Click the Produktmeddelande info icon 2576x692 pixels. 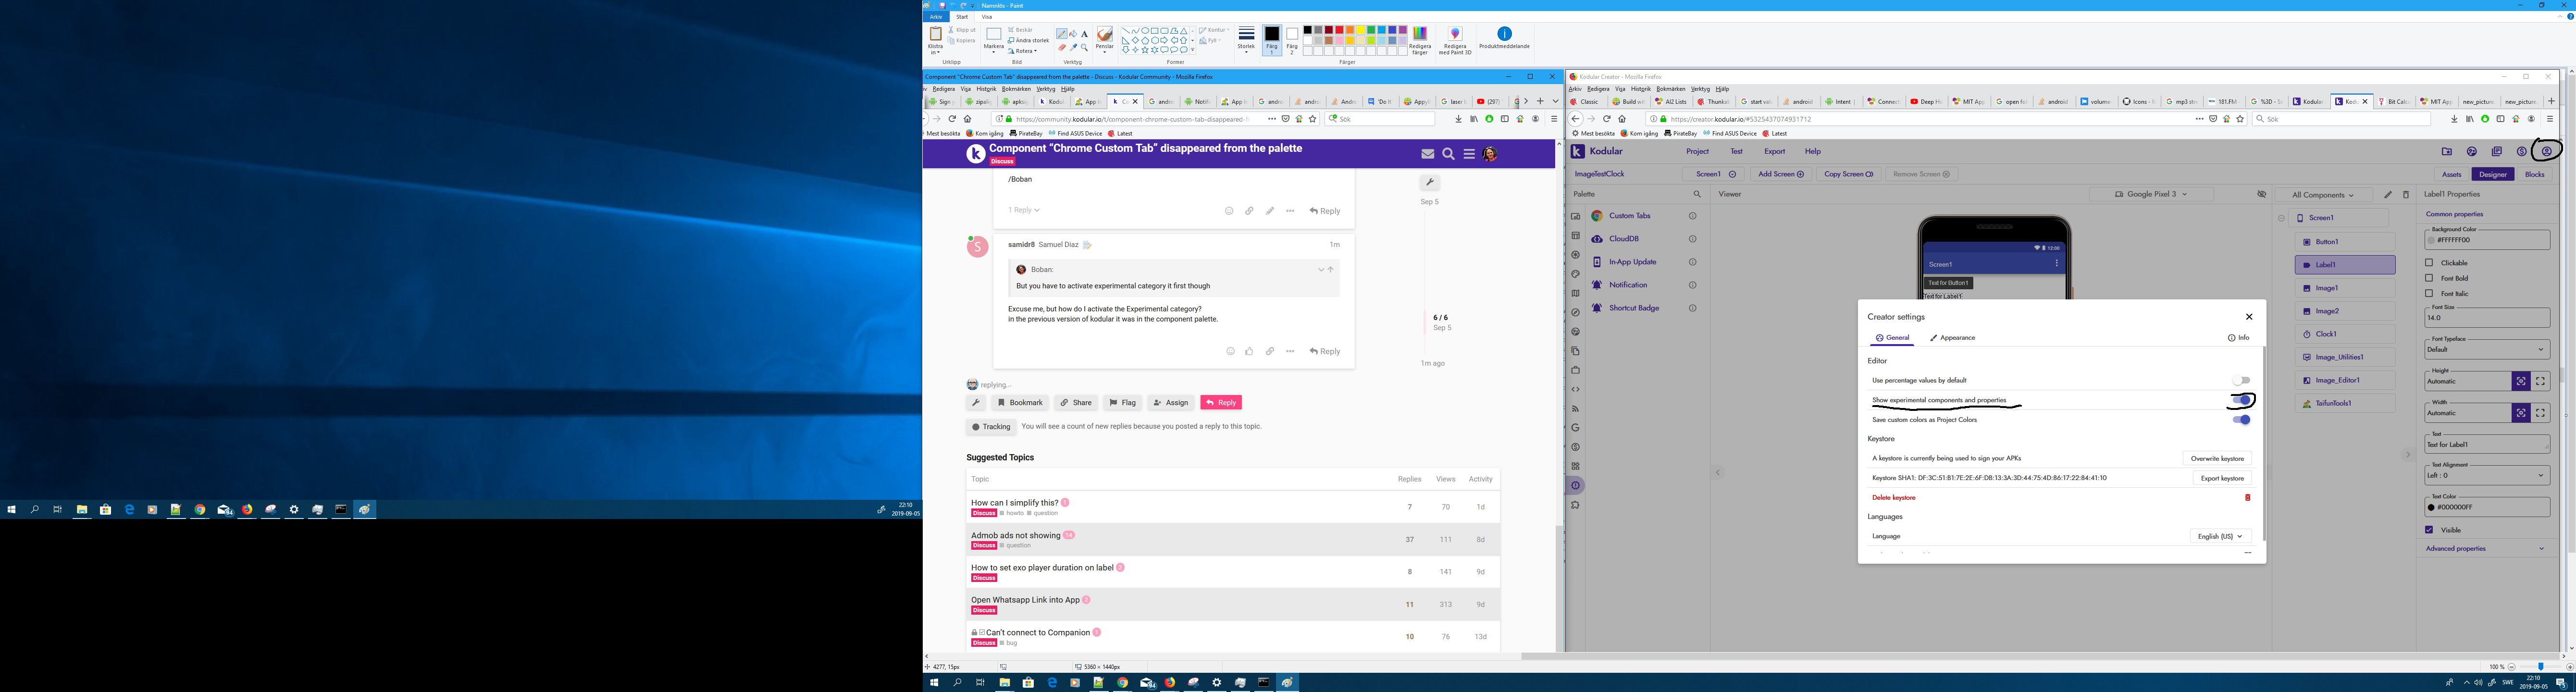pos(1505,33)
